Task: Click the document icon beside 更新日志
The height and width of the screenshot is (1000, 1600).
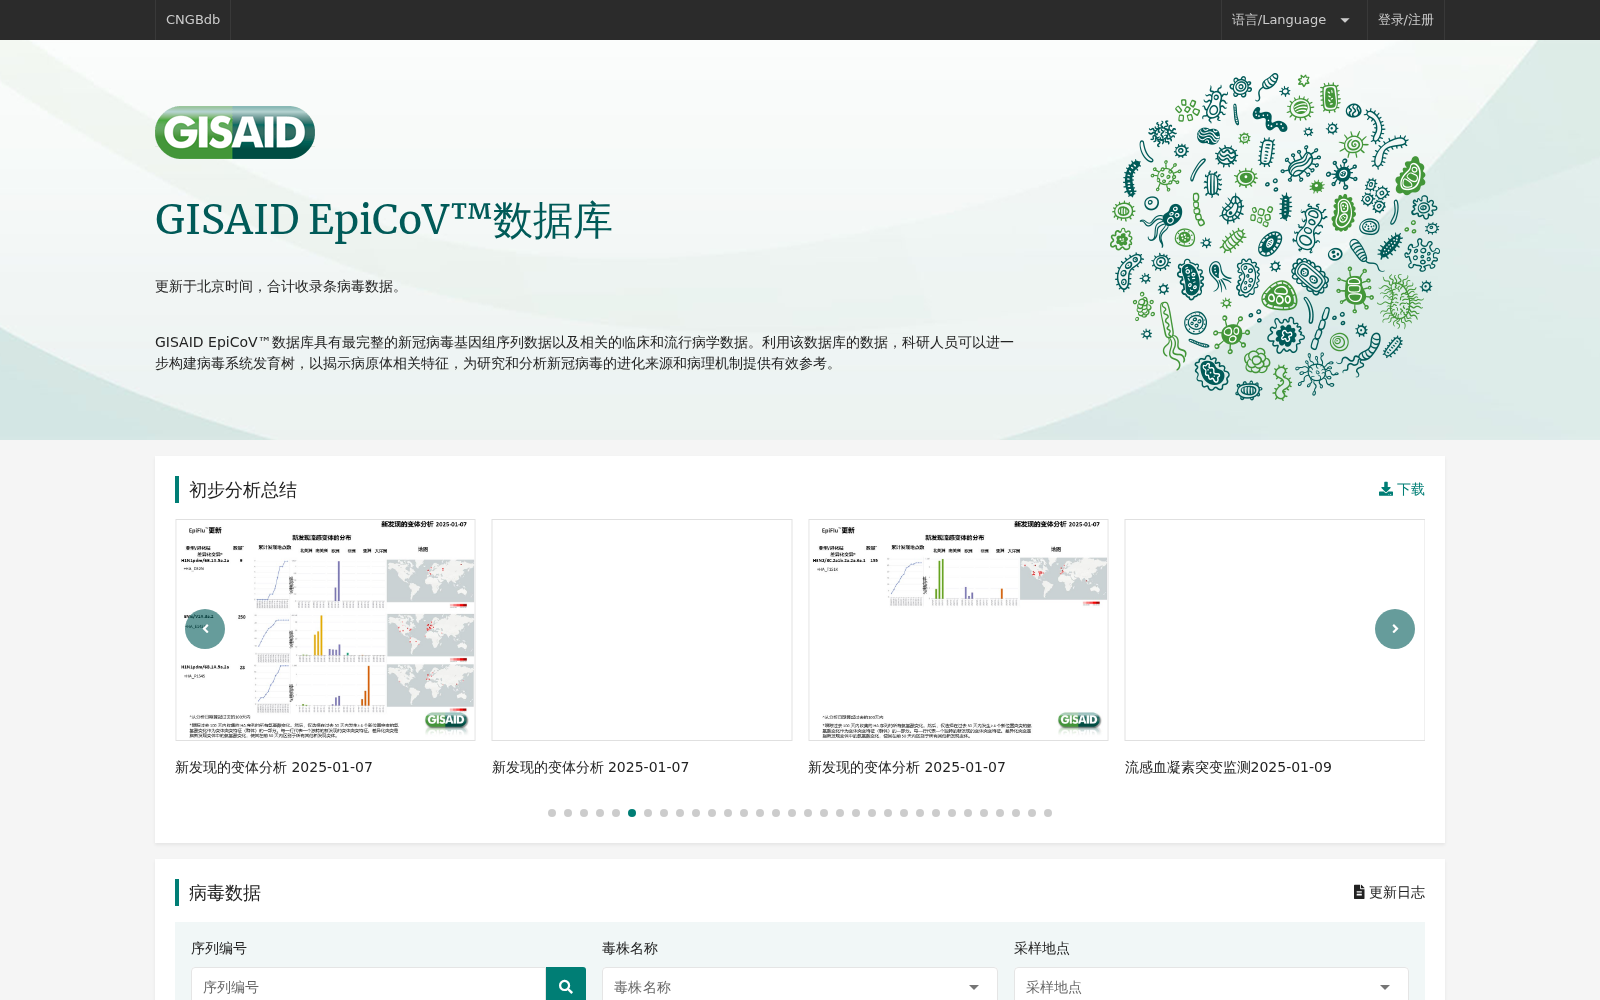Action: [x=1359, y=892]
